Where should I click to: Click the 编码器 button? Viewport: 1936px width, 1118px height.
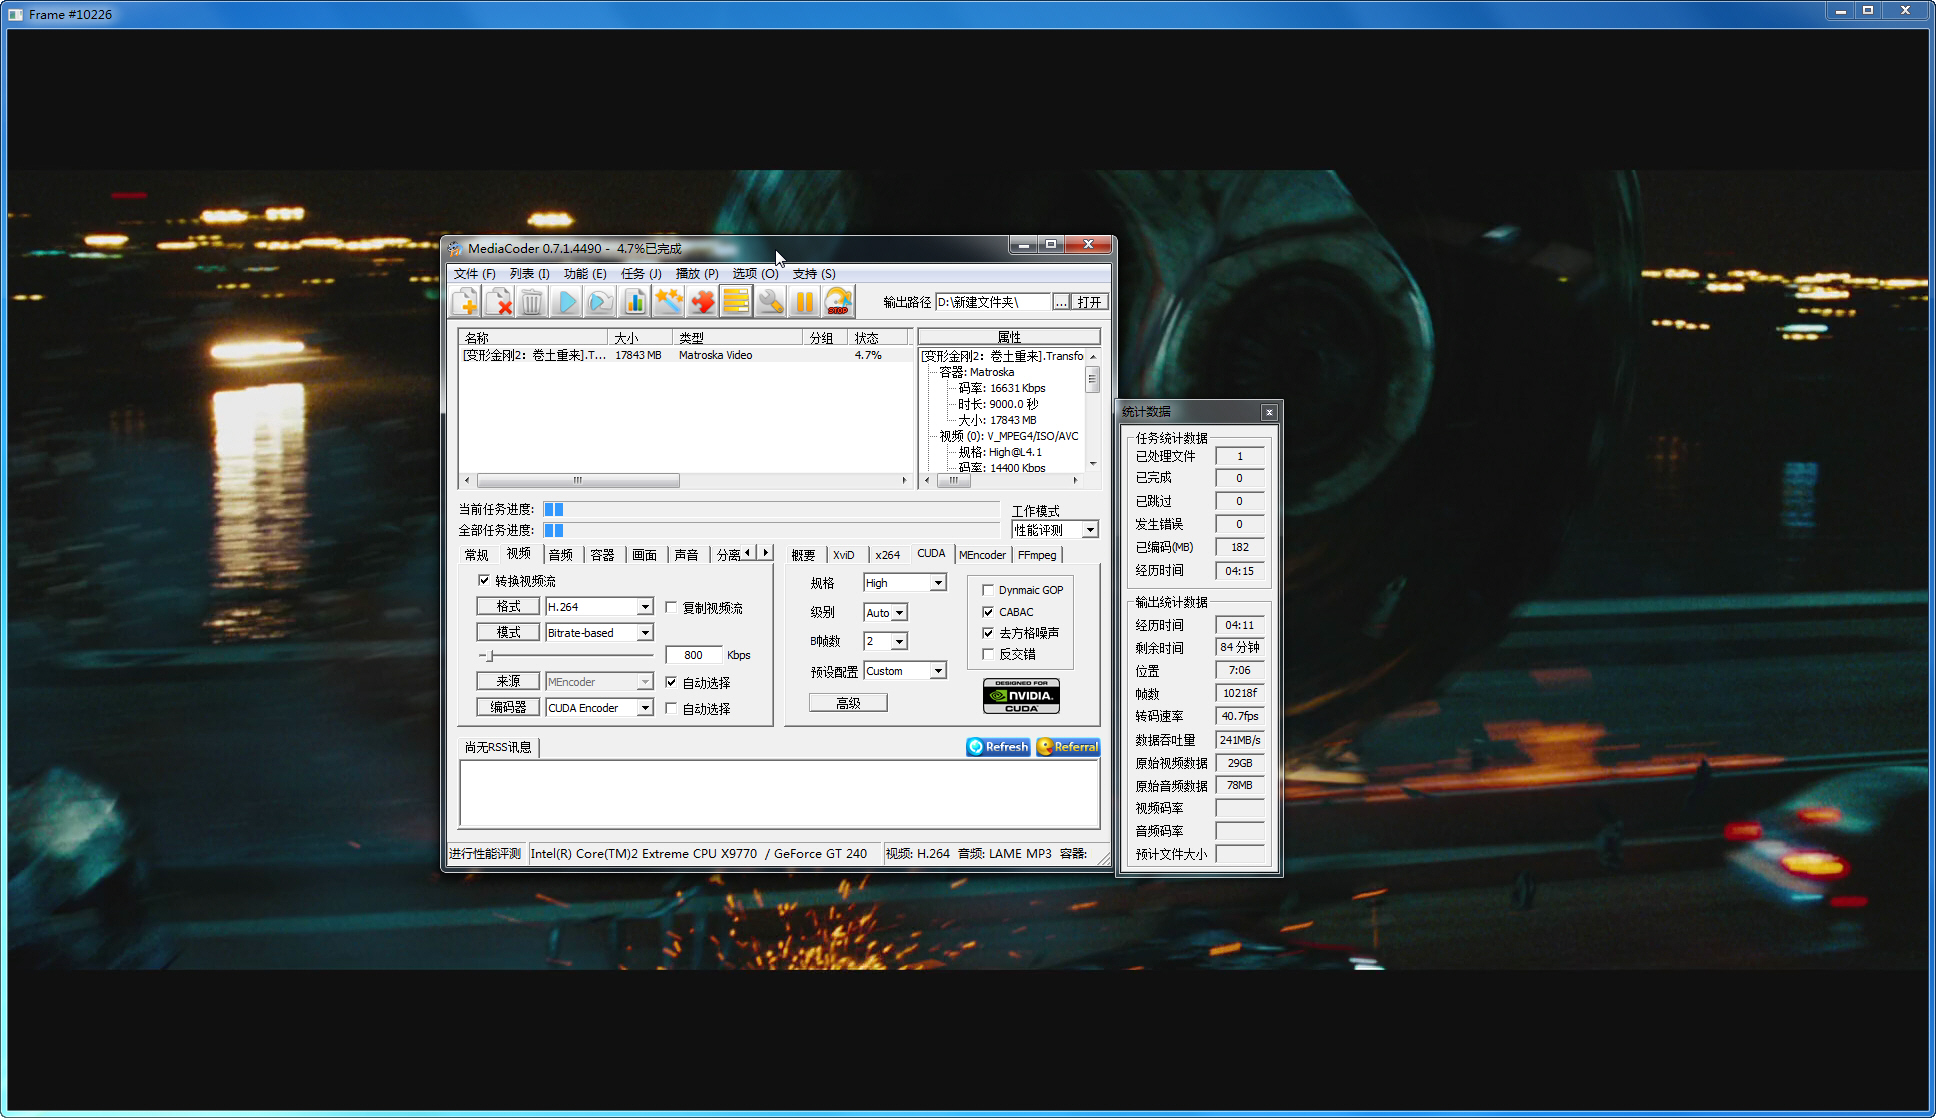click(x=508, y=708)
